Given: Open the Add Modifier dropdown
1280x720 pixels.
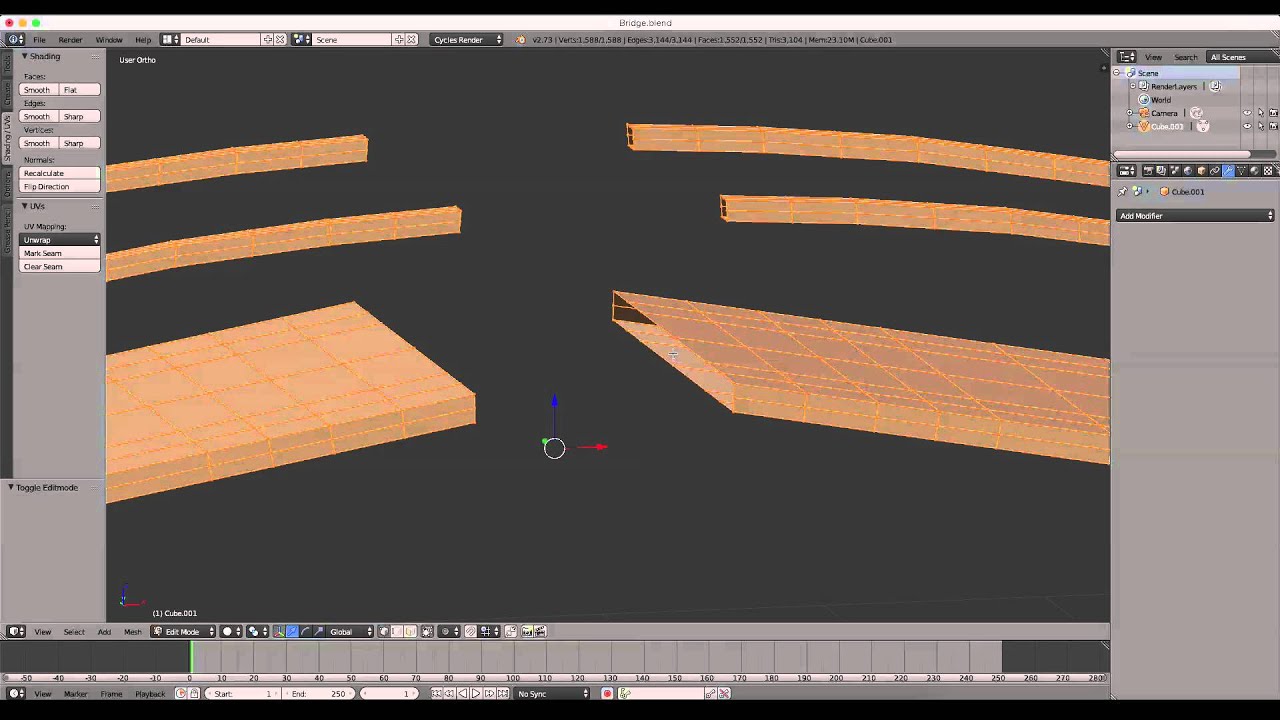Looking at the screenshot, I should click(1196, 216).
